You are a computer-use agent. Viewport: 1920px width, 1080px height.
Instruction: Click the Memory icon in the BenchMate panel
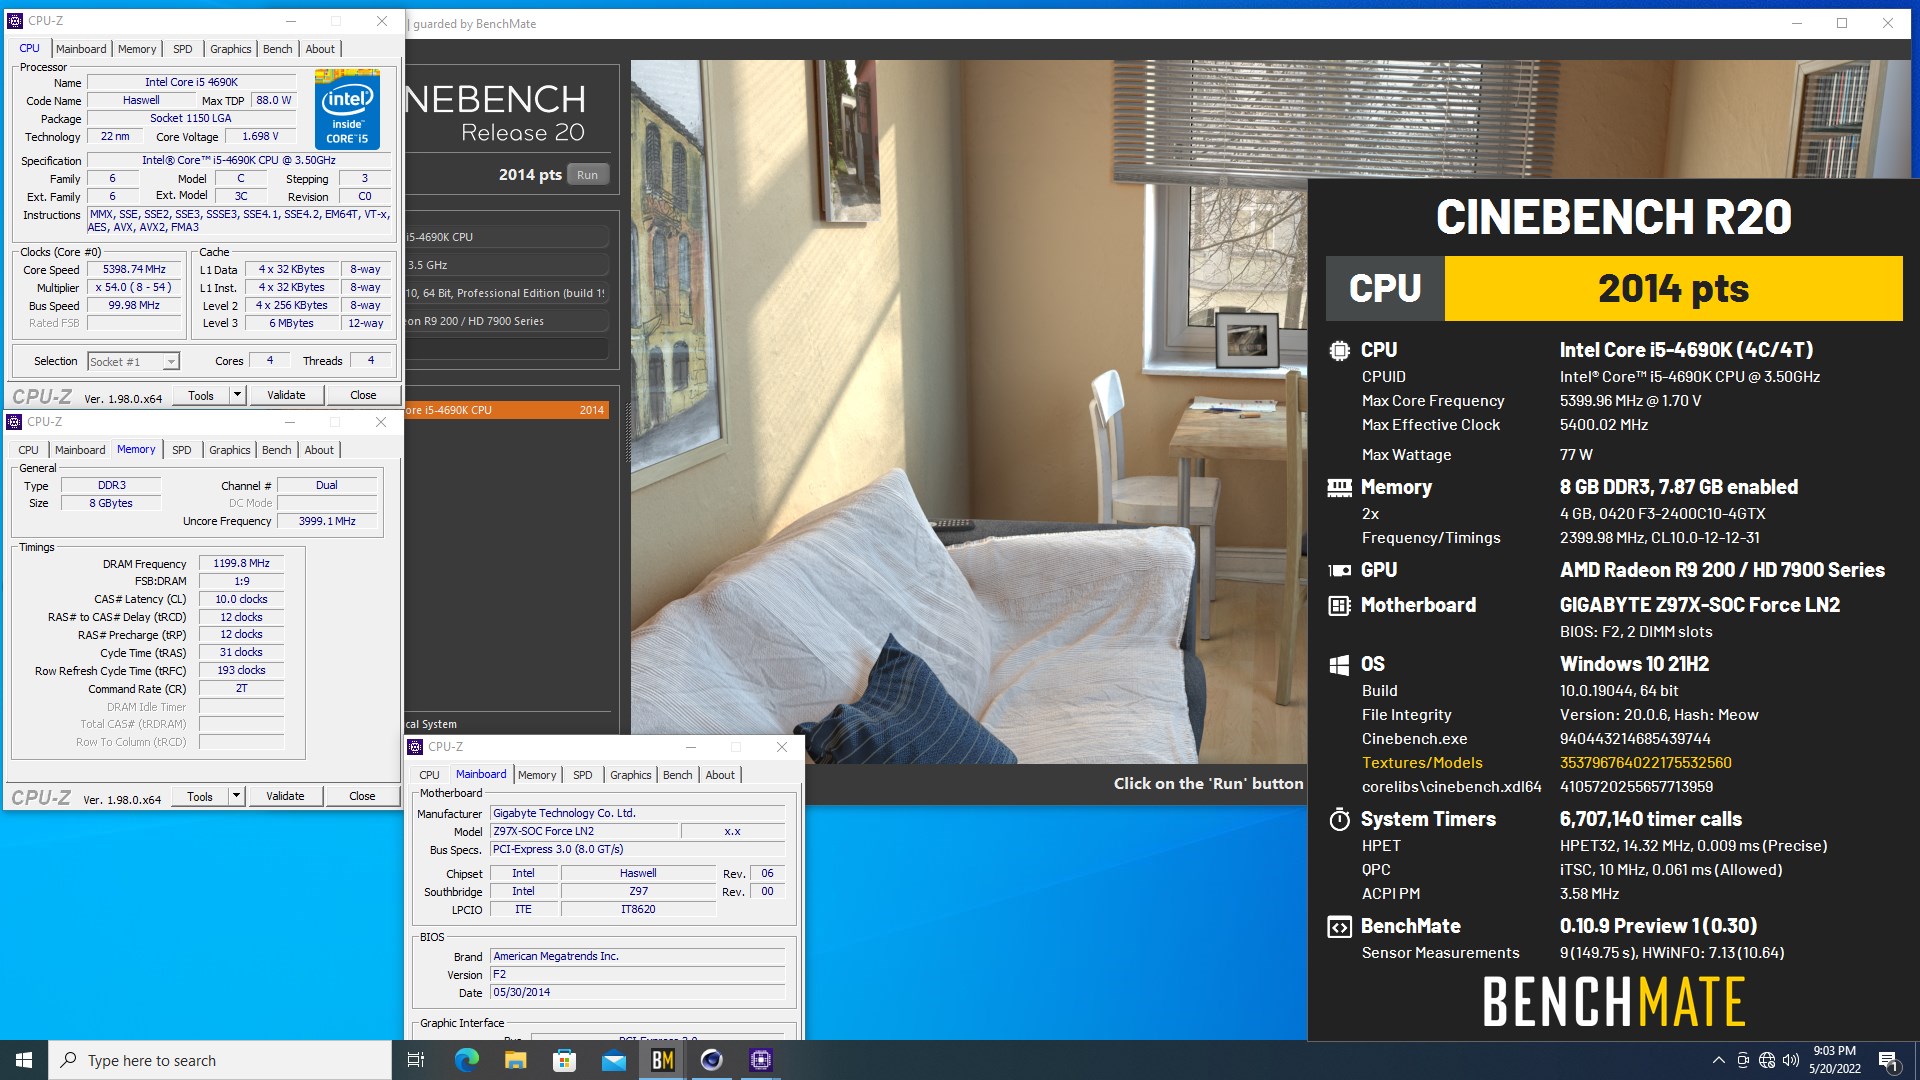pyautogui.click(x=1339, y=487)
